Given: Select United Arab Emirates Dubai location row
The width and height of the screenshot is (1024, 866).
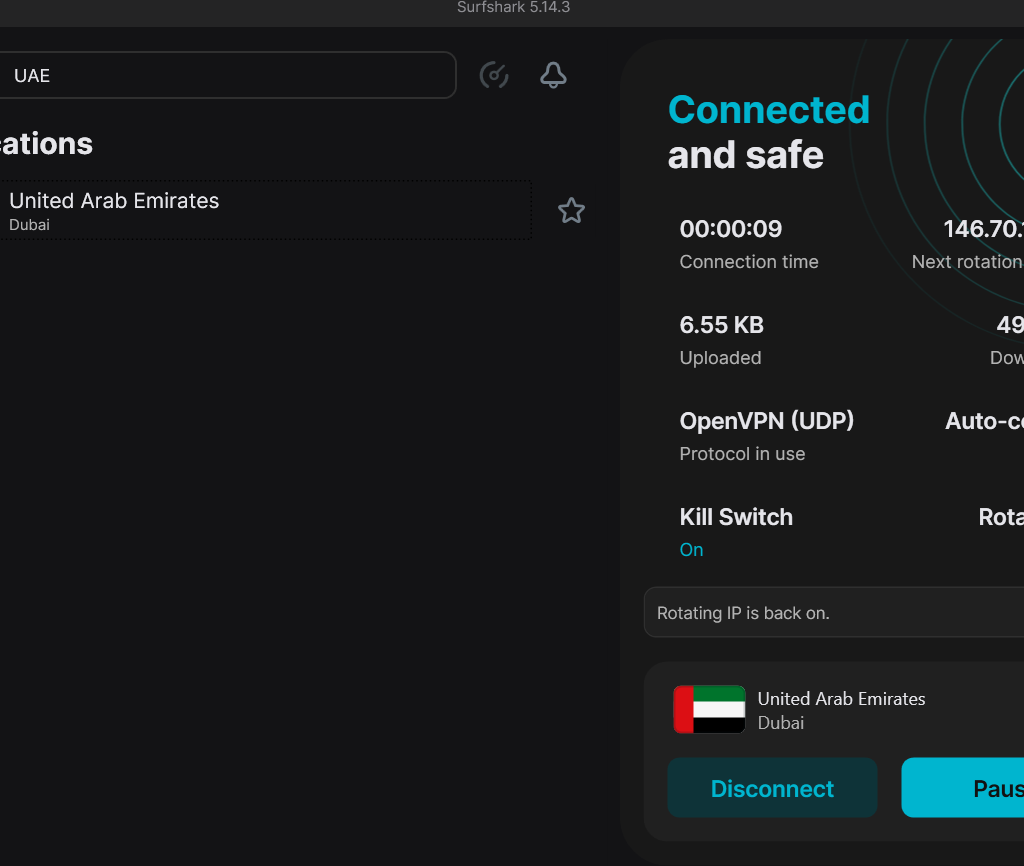Looking at the screenshot, I should coord(264,210).
